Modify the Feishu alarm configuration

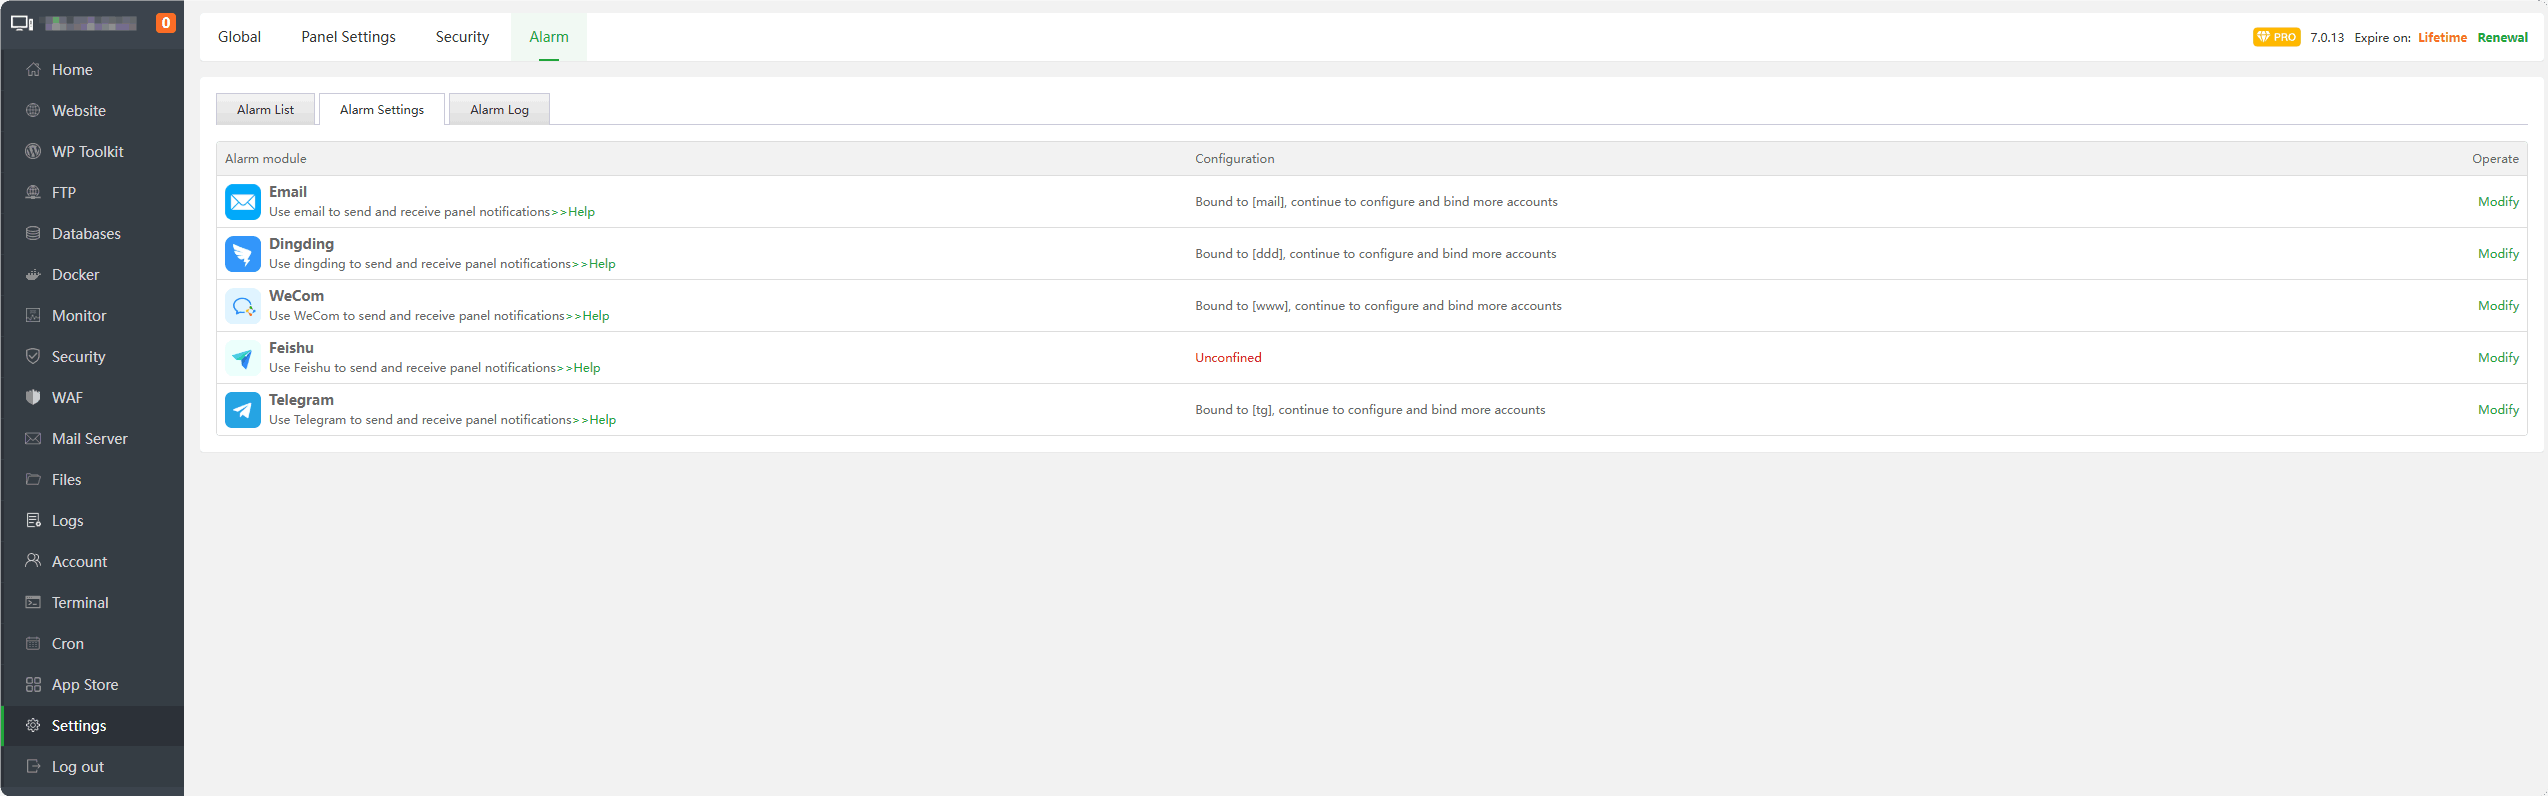click(2497, 358)
